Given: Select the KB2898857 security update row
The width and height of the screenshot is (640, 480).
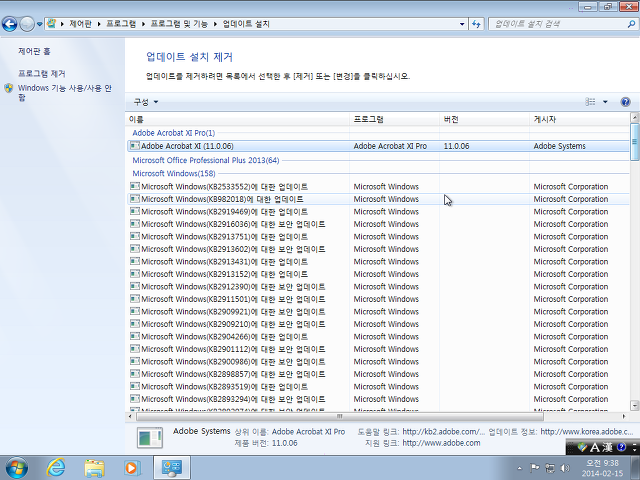Looking at the screenshot, I should coord(378,374).
